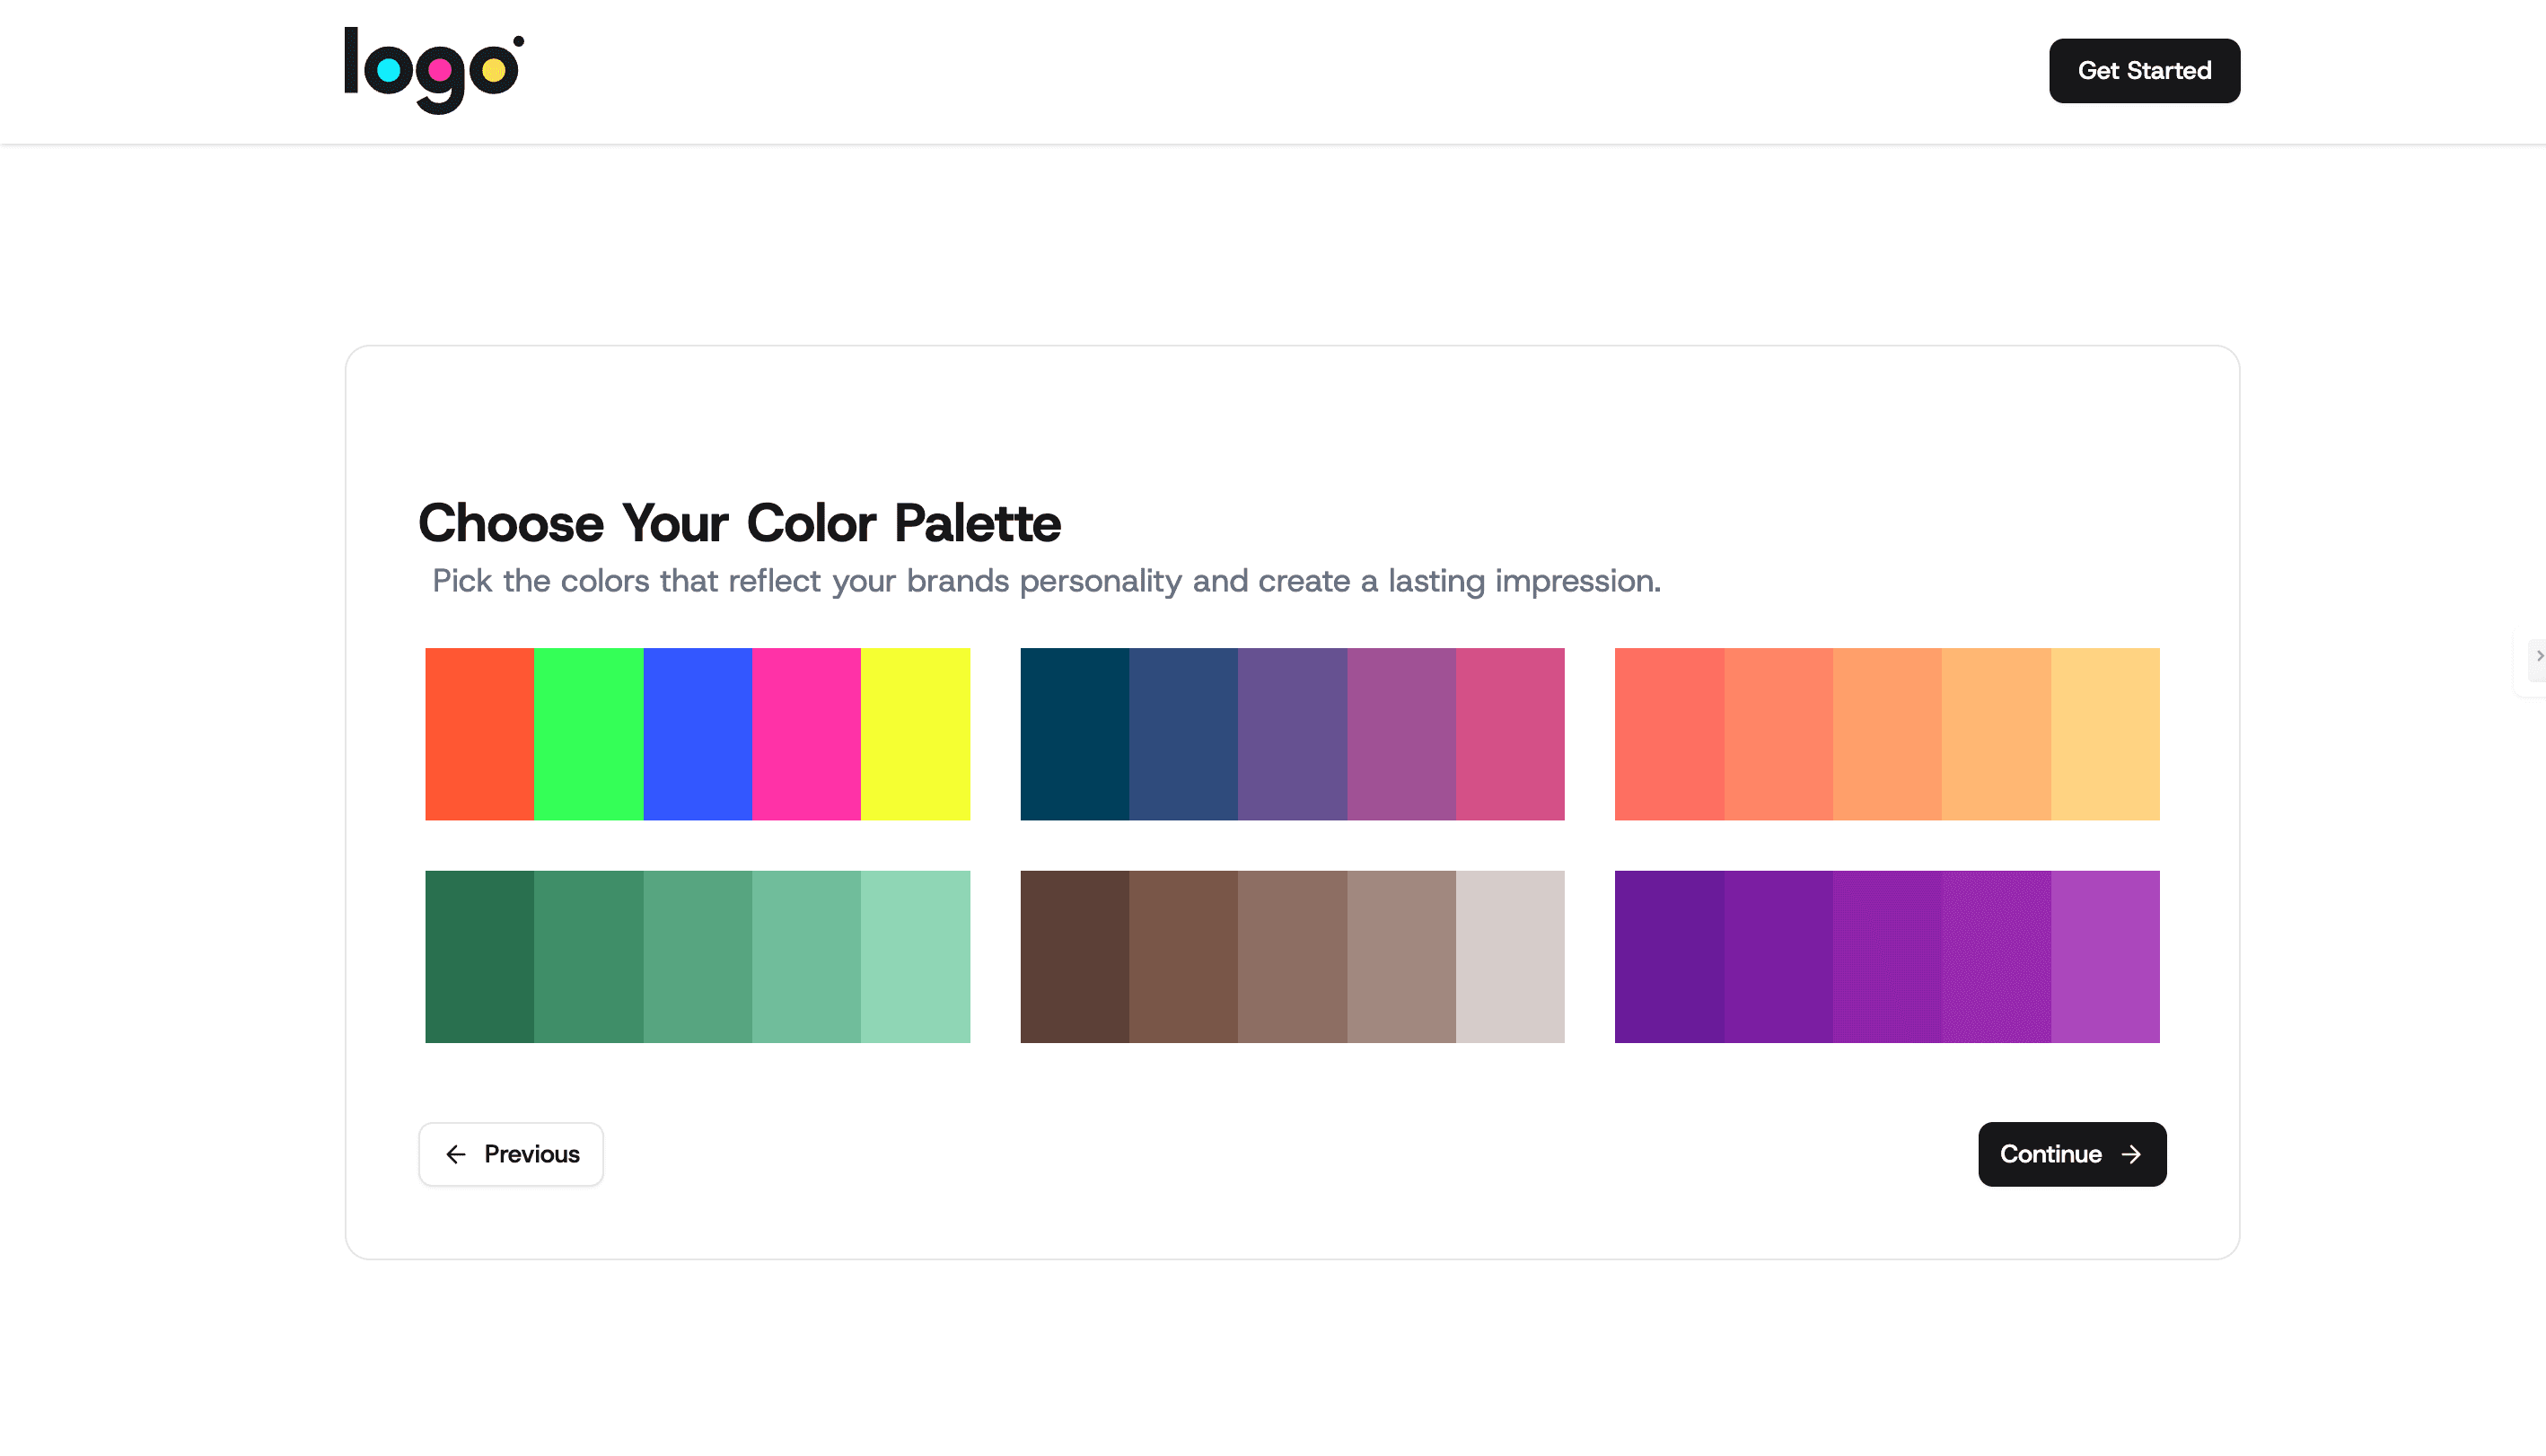
Task: Select the pale yellow-peach swatch
Action: tap(2105, 734)
